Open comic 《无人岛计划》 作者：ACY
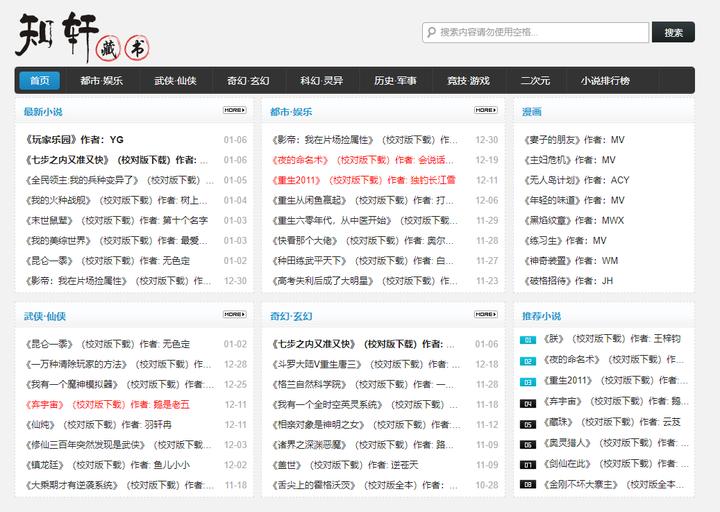 click(577, 180)
